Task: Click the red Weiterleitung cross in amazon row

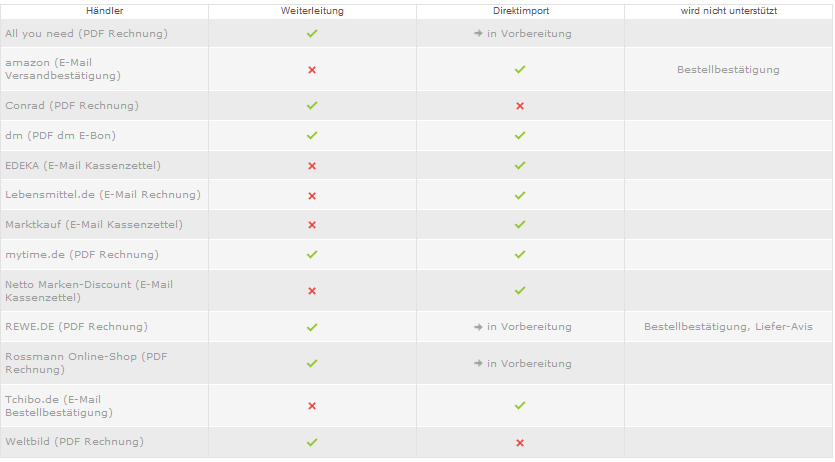Action: pyautogui.click(x=312, y=70)
